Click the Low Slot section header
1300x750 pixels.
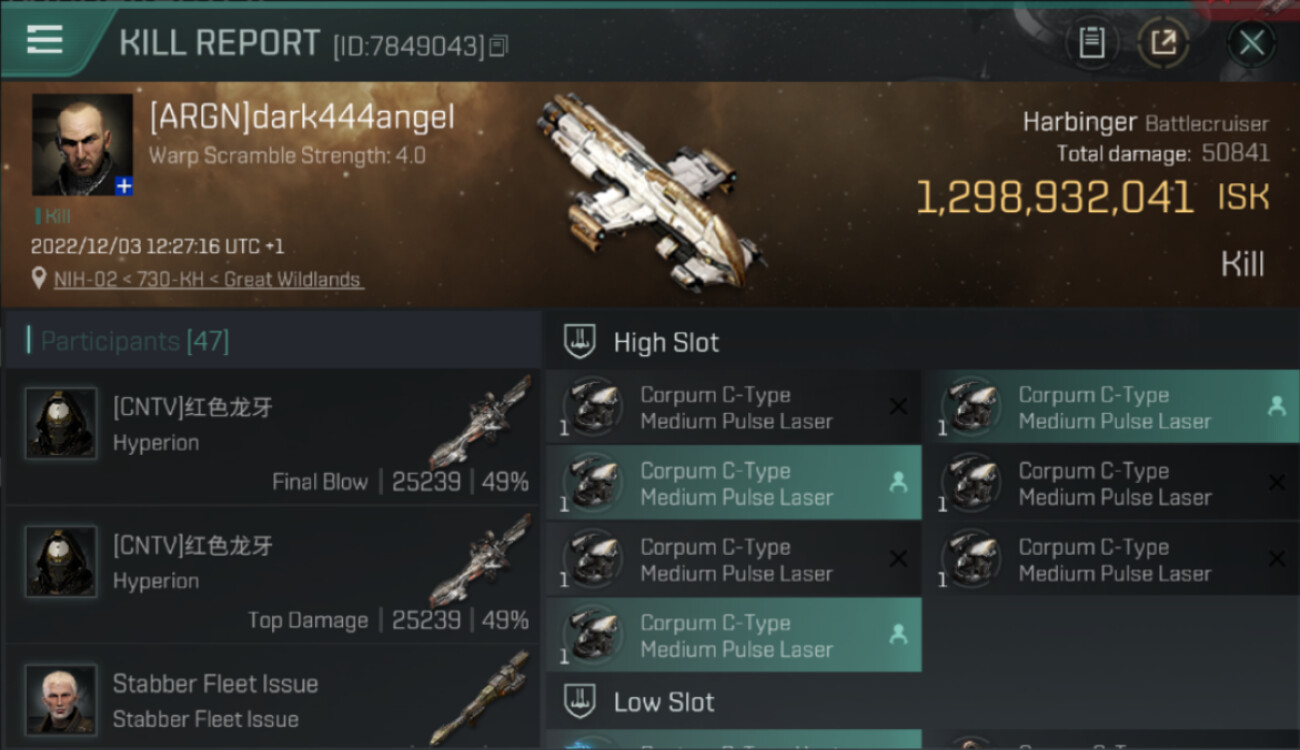(x=920, y=702)
